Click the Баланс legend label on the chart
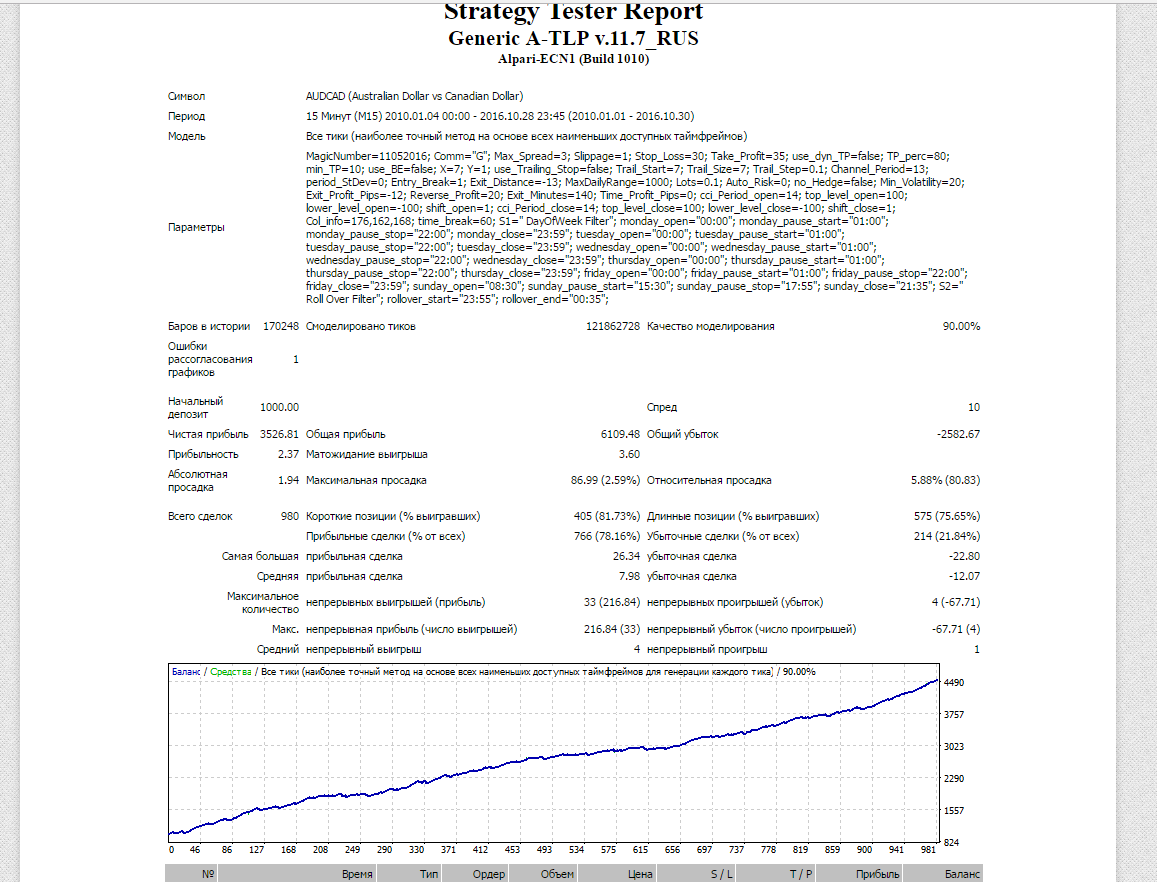 (x=186, y=672)
